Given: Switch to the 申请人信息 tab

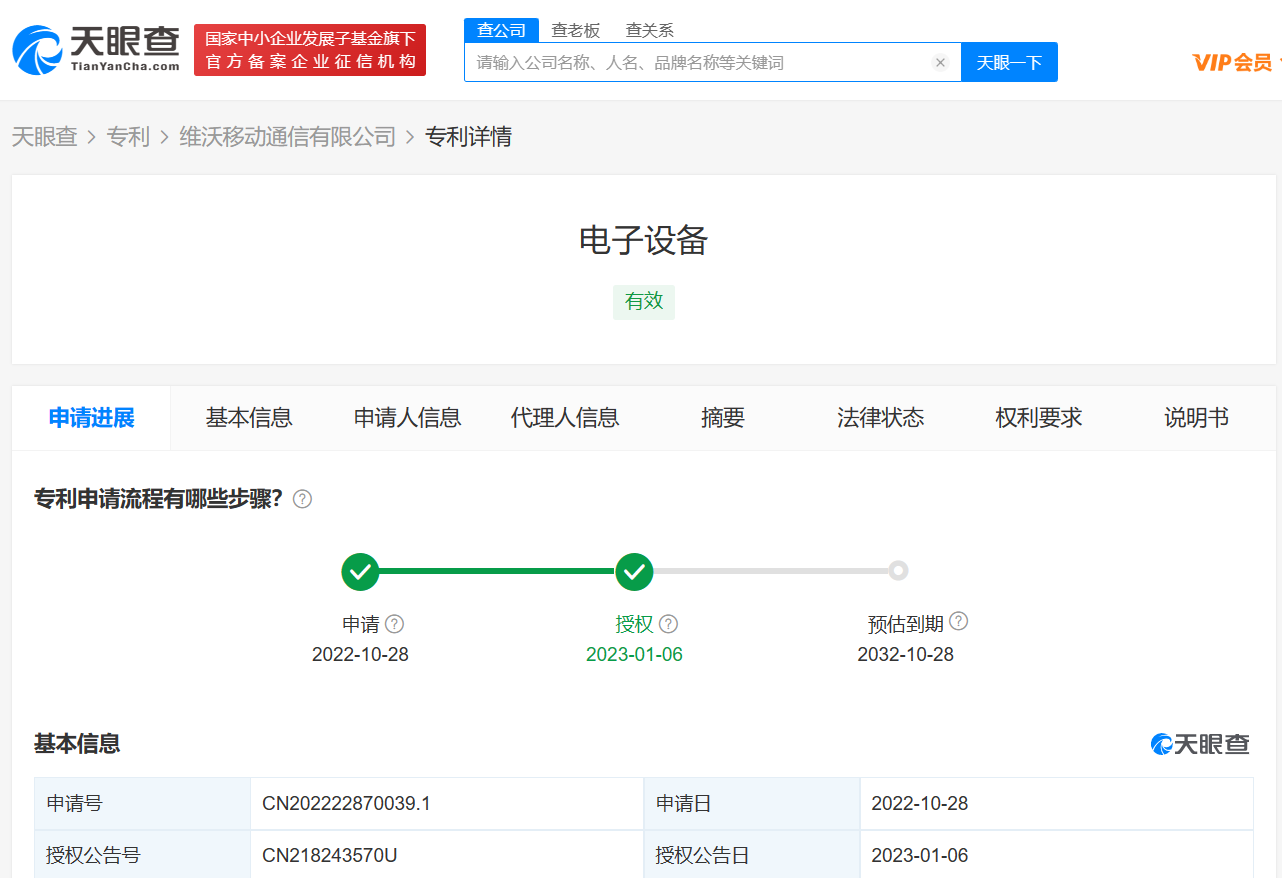Looking at the screenshot, I should (408, 418).
